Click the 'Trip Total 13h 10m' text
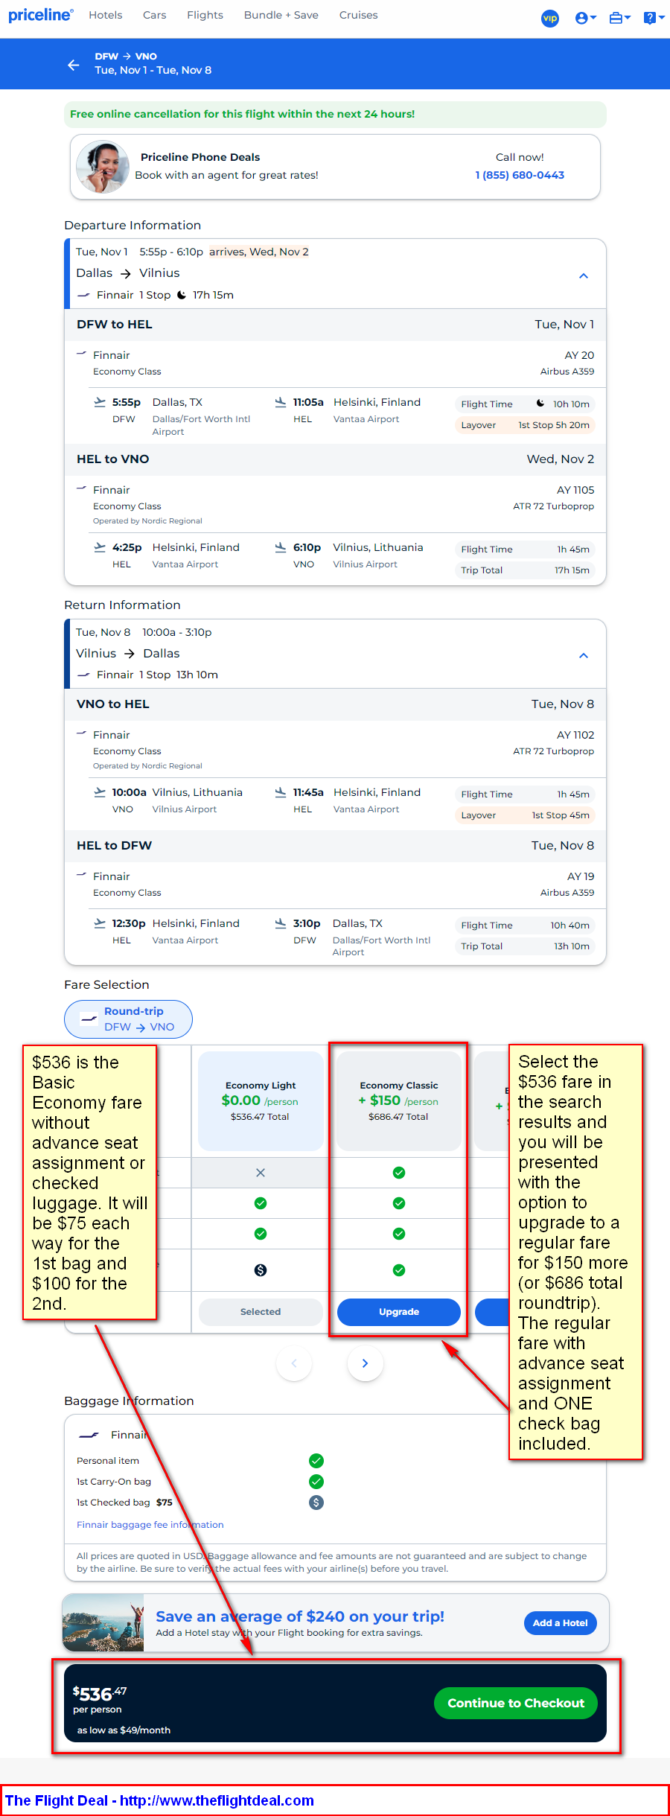 (524, 946)
